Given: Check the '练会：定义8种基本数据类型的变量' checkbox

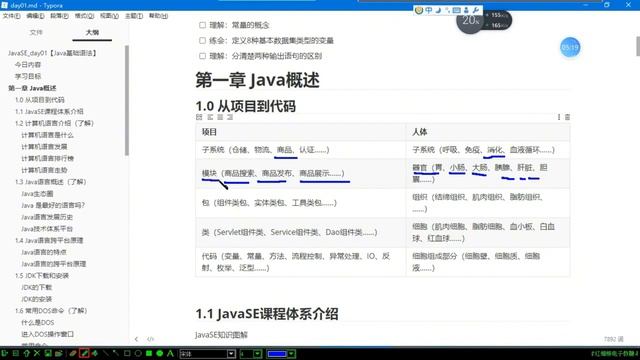Looking at the screenshot, I should click(202, 40).
